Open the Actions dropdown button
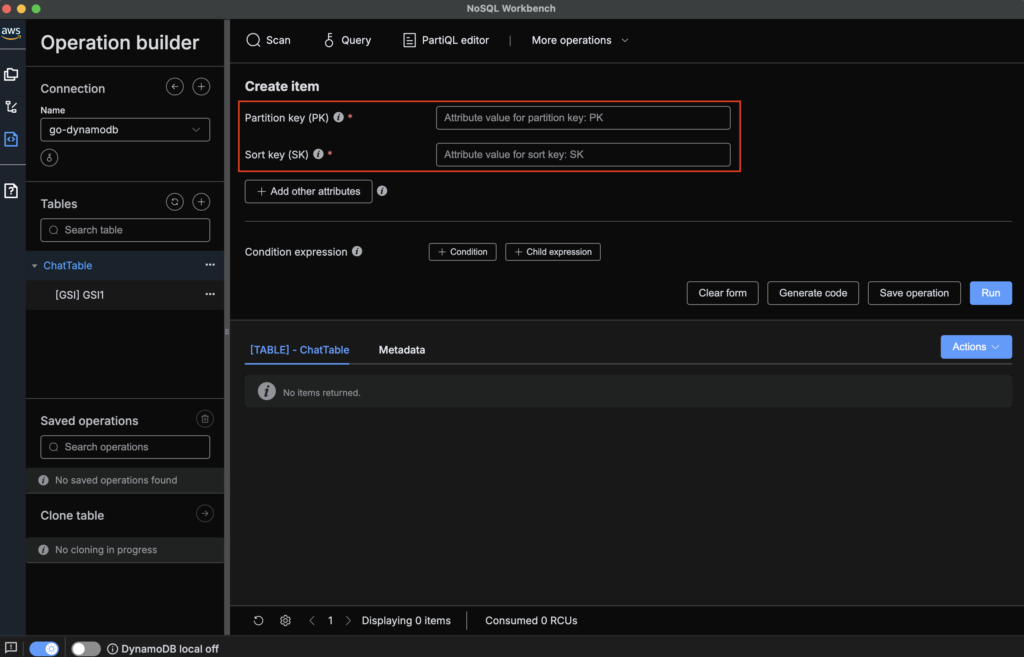 [975, 347]
